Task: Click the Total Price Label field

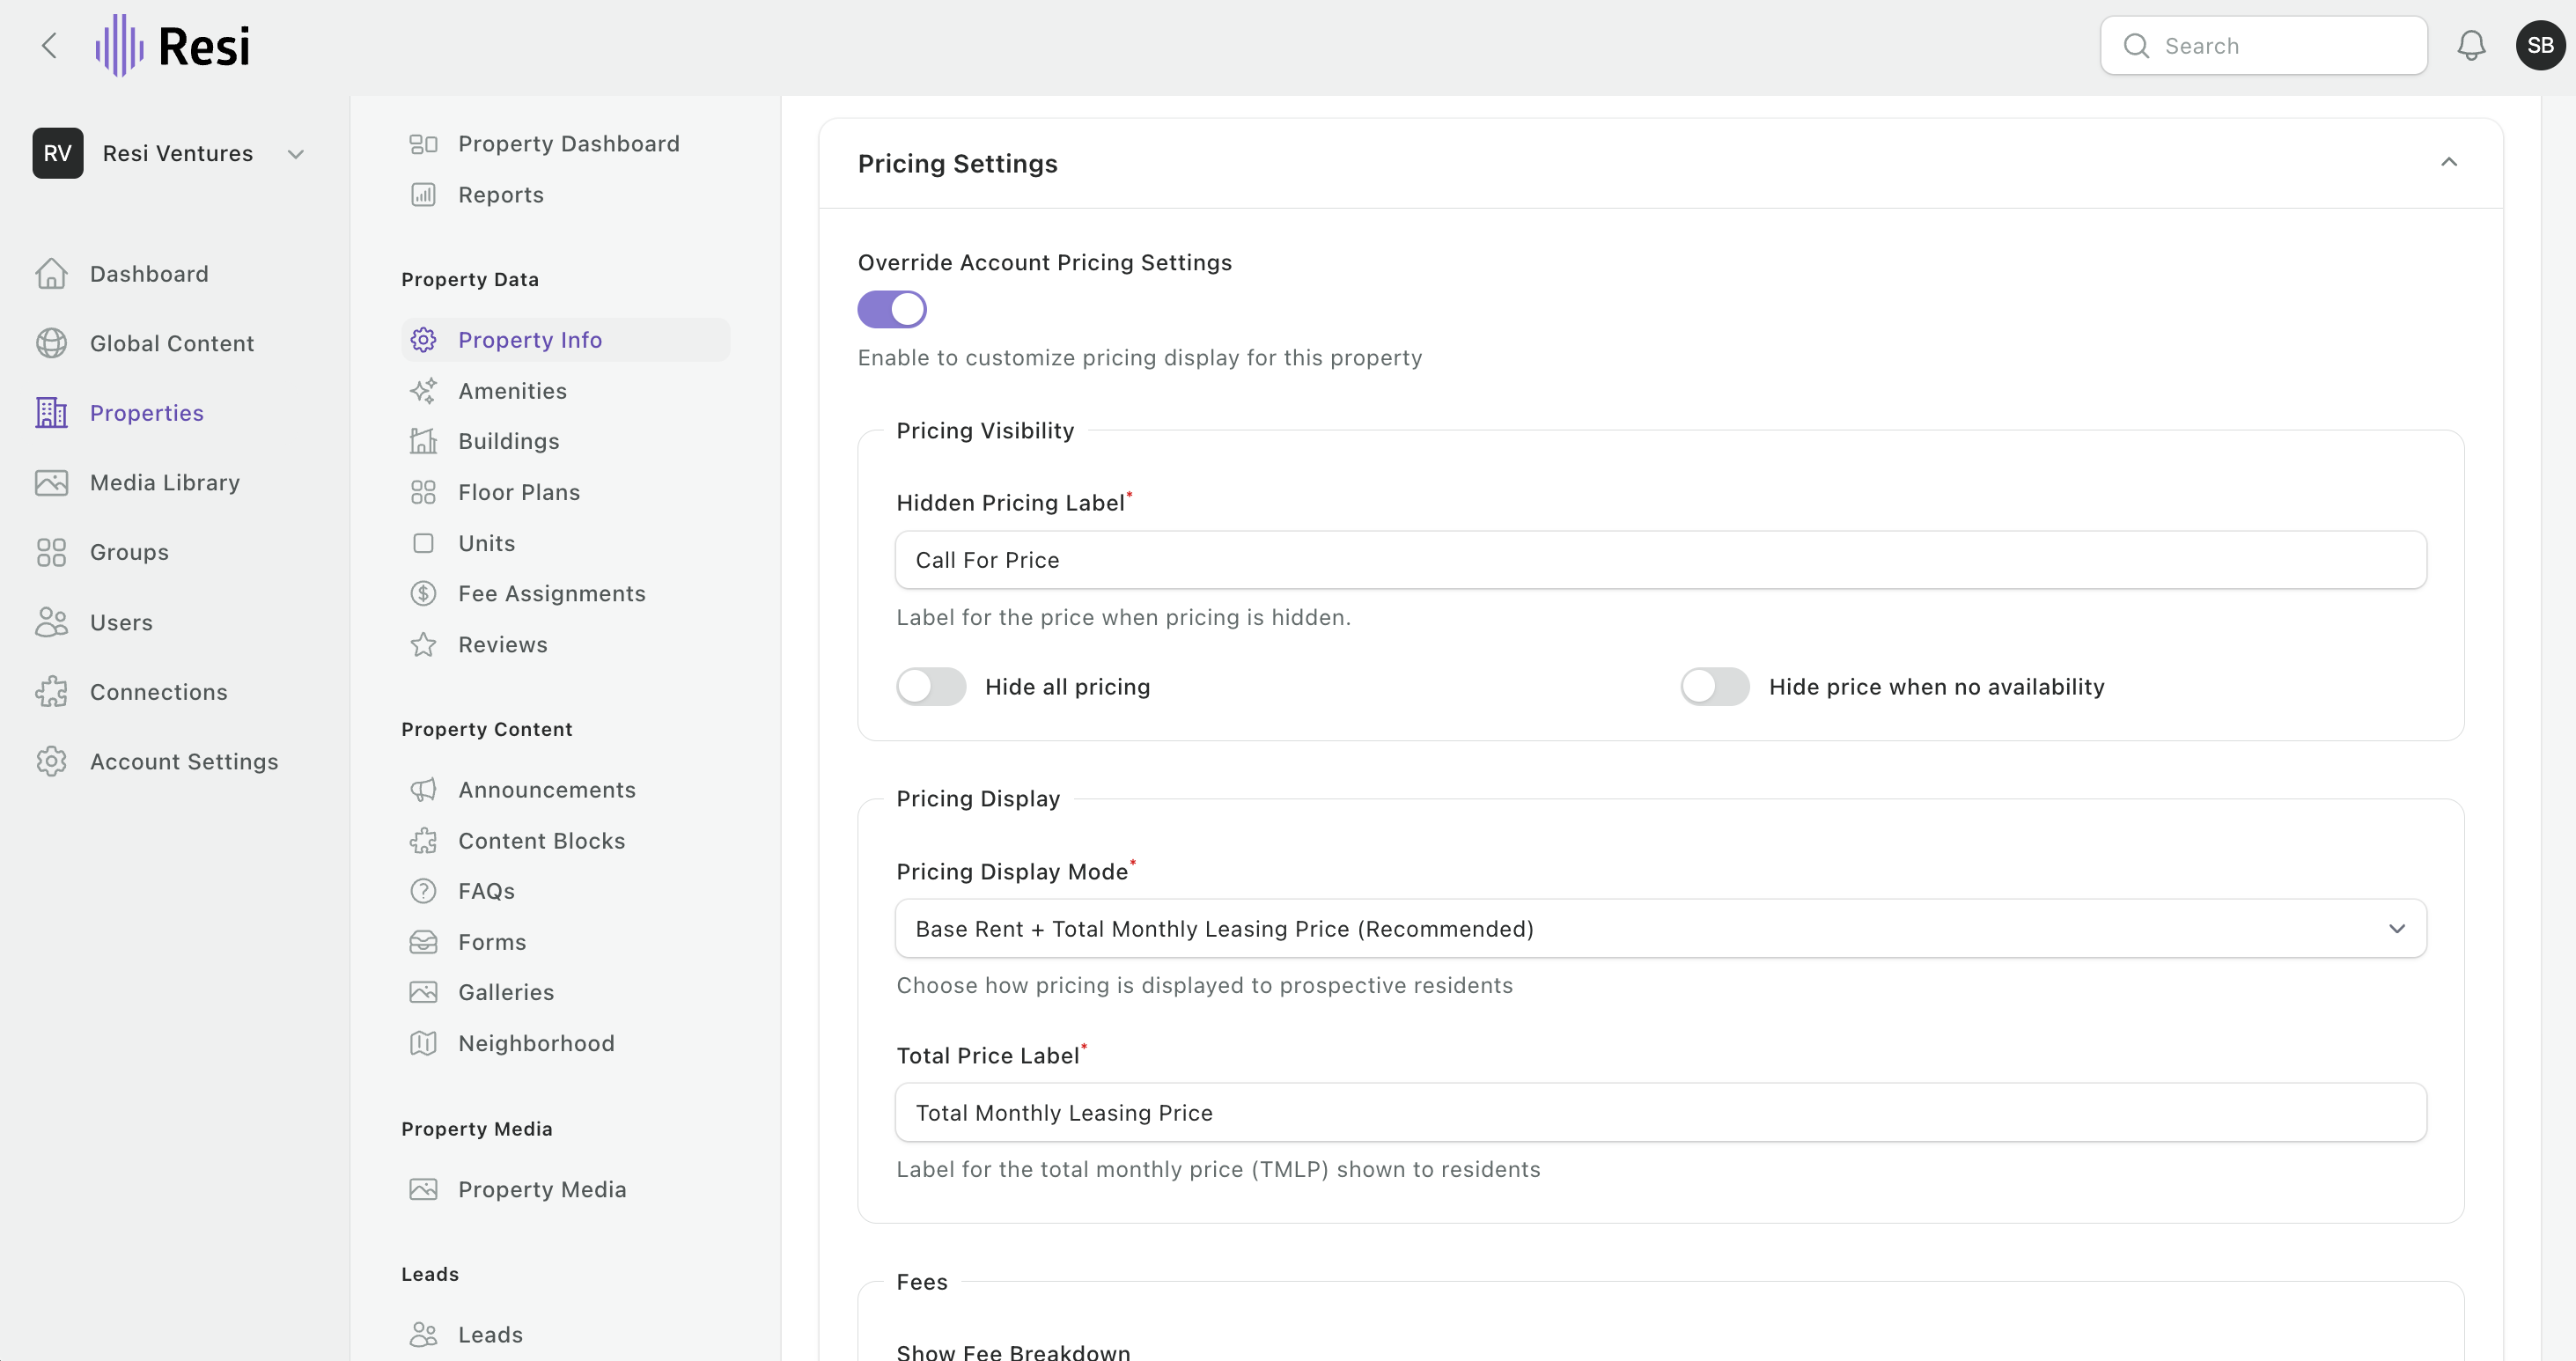Action: tap(1661, 1113)
